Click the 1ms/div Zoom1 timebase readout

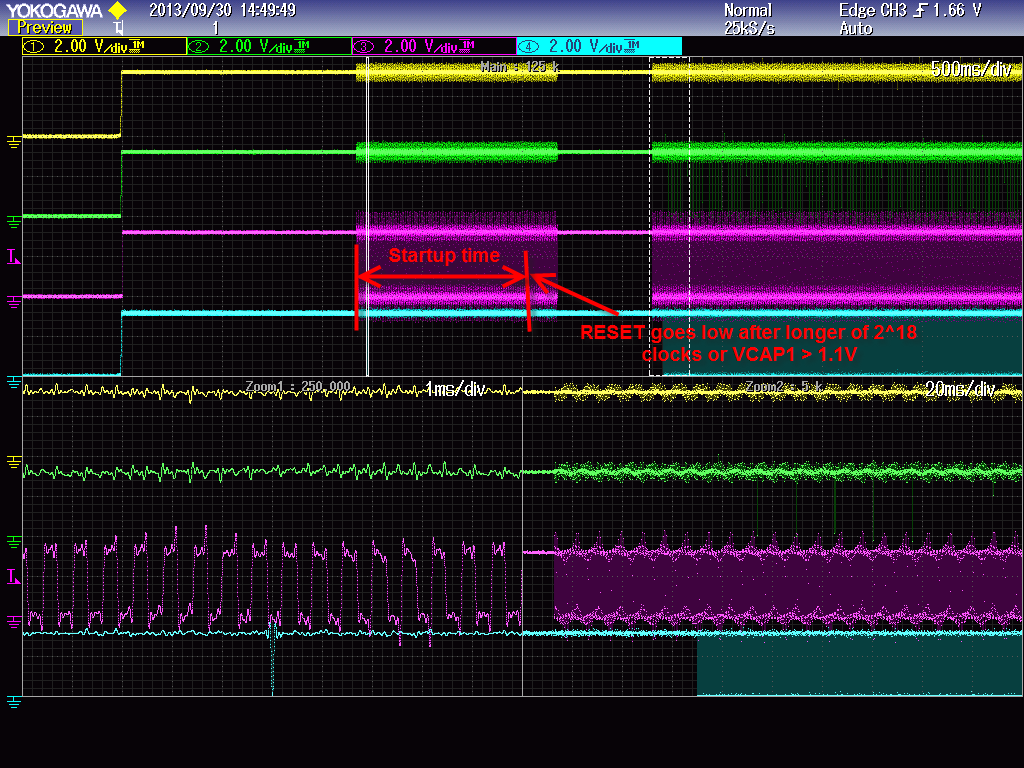tap(455, 389)
